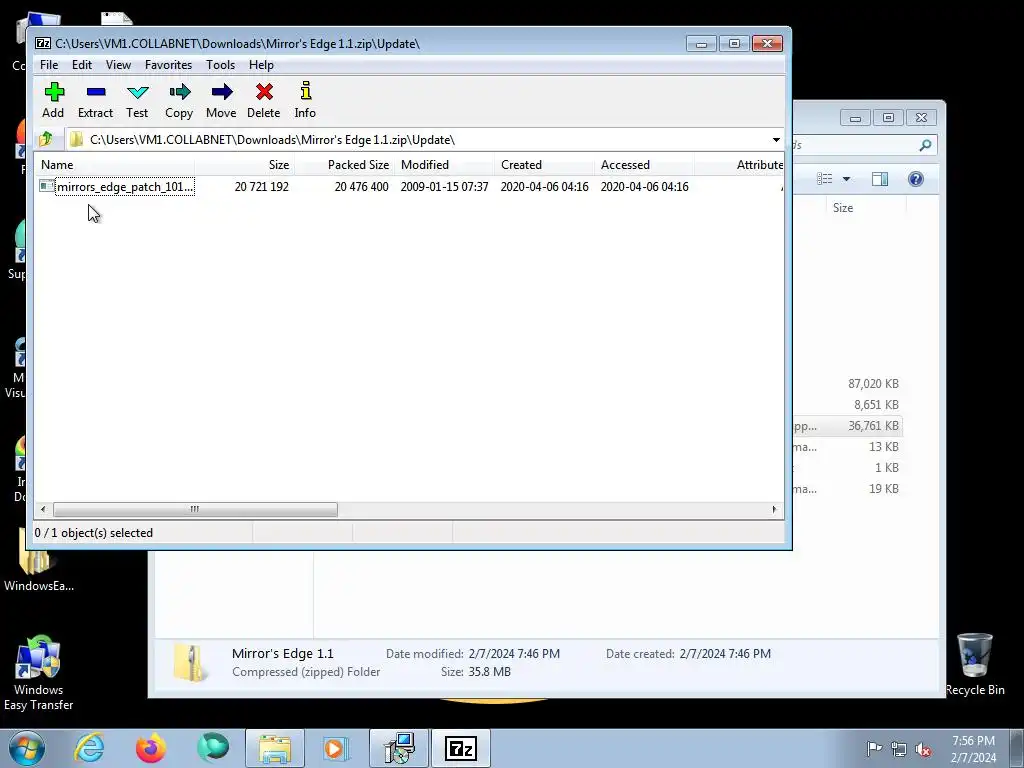Viewport: 1024px width, 768px height.
Task: Sort by Created column
Action: (544, 165)
